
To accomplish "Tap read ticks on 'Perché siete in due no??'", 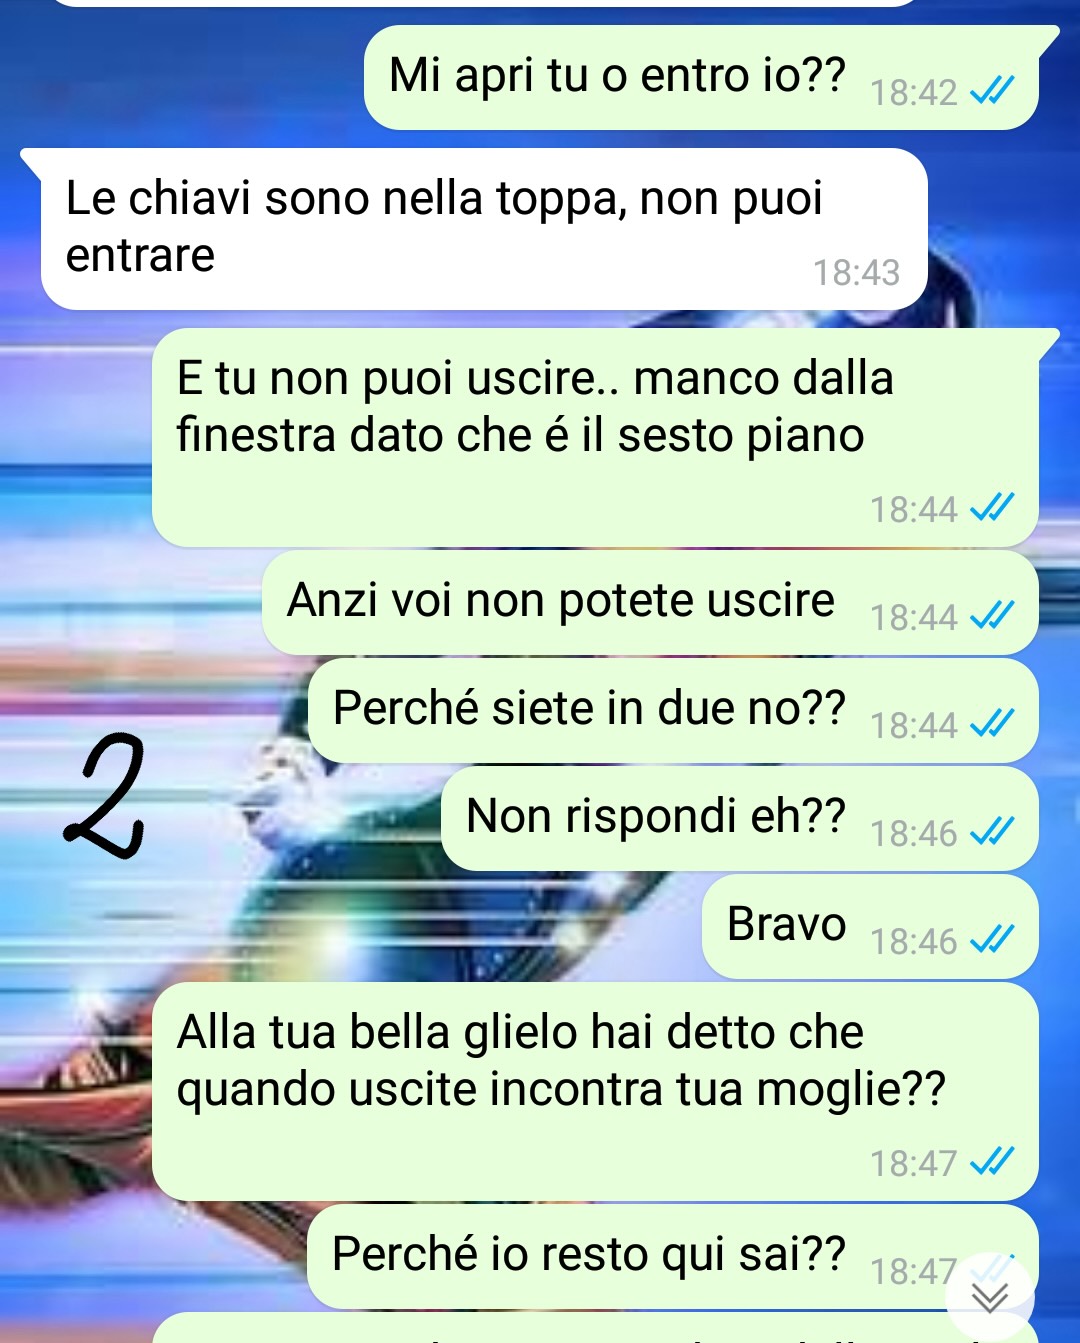I will 992,724.
